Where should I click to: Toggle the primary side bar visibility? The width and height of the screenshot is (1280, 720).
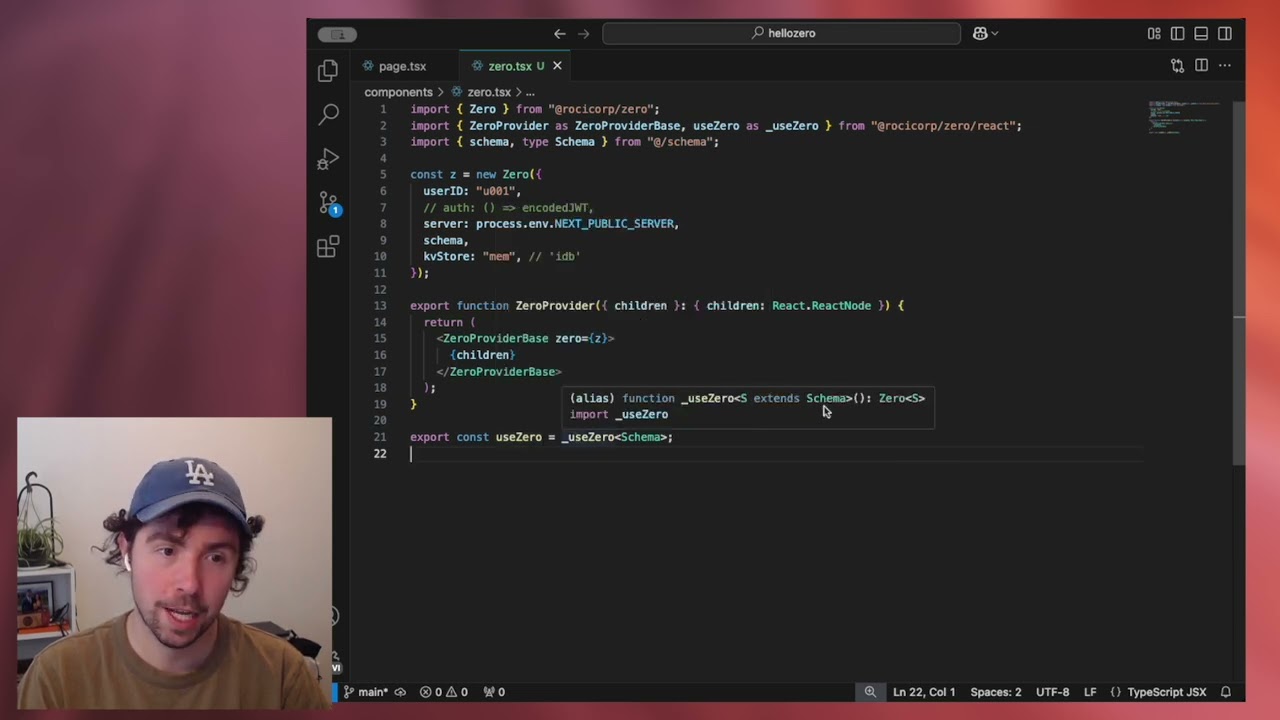click(x=1177, y=33)
